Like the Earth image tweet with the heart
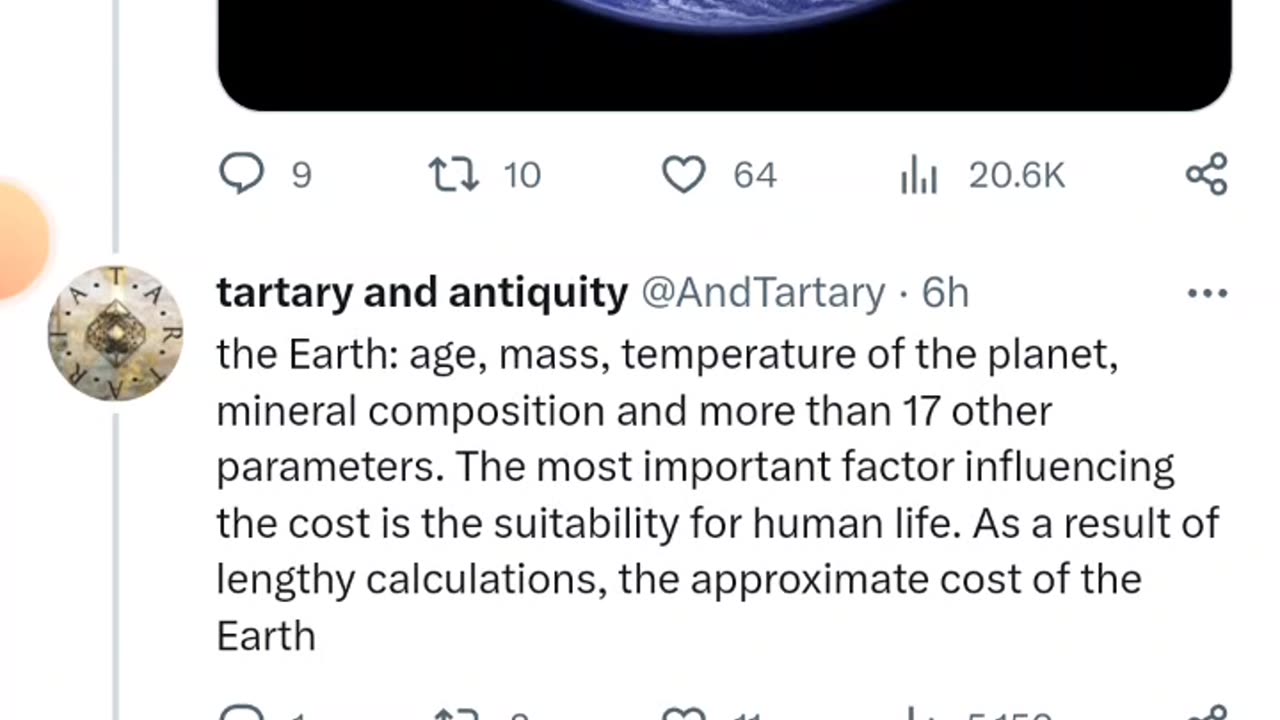Image resolution: width=1280 pixels, height=720 pixels. (x=684, y=175)
